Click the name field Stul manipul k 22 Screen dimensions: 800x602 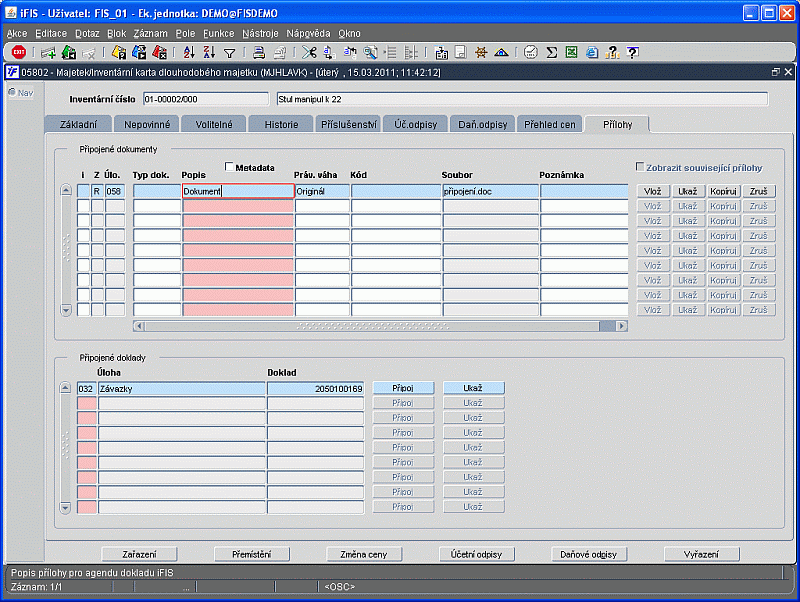coord(522,99)
